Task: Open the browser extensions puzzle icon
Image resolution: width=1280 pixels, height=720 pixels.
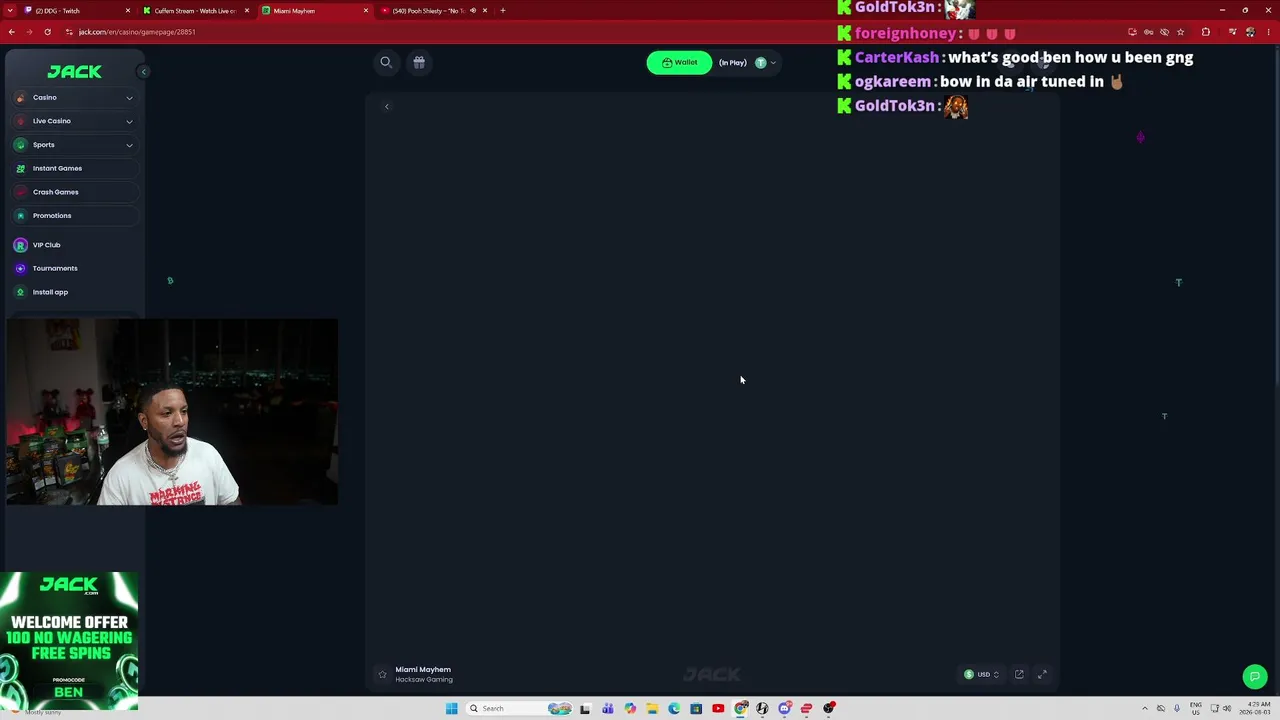Action: pos(1205,32)
